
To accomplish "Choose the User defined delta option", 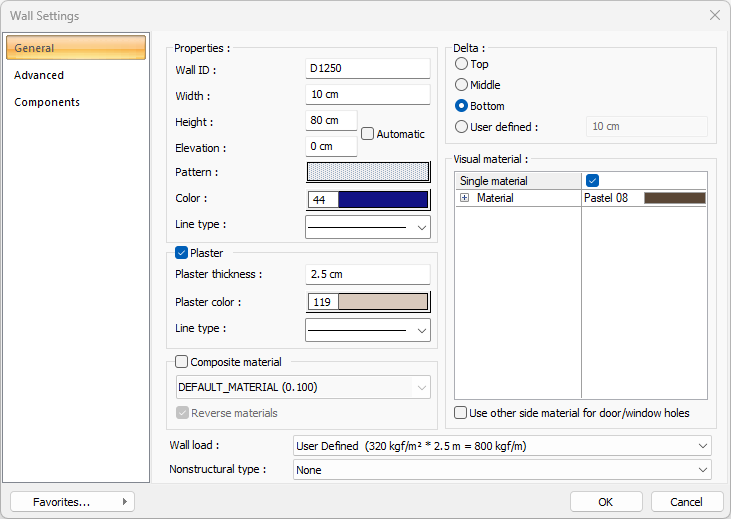I will pyautogui.click(x=462, y=127).
